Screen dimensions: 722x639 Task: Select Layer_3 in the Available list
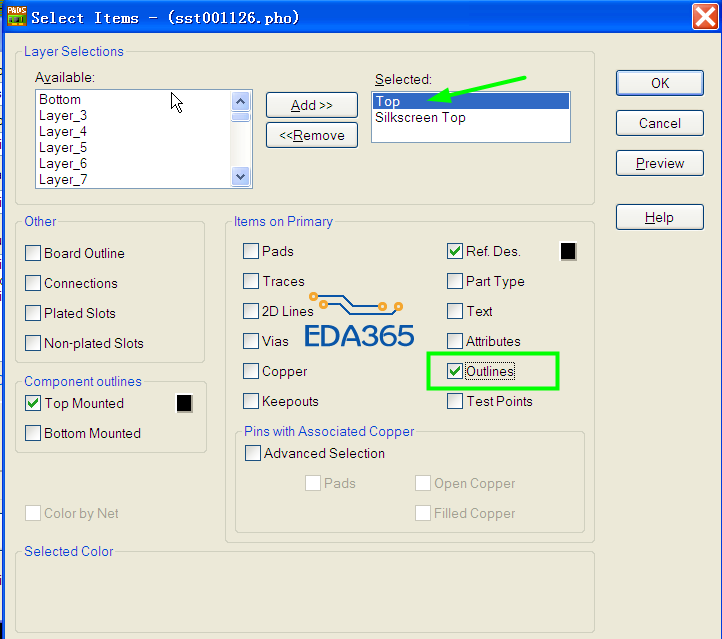[x=133, y=116]
